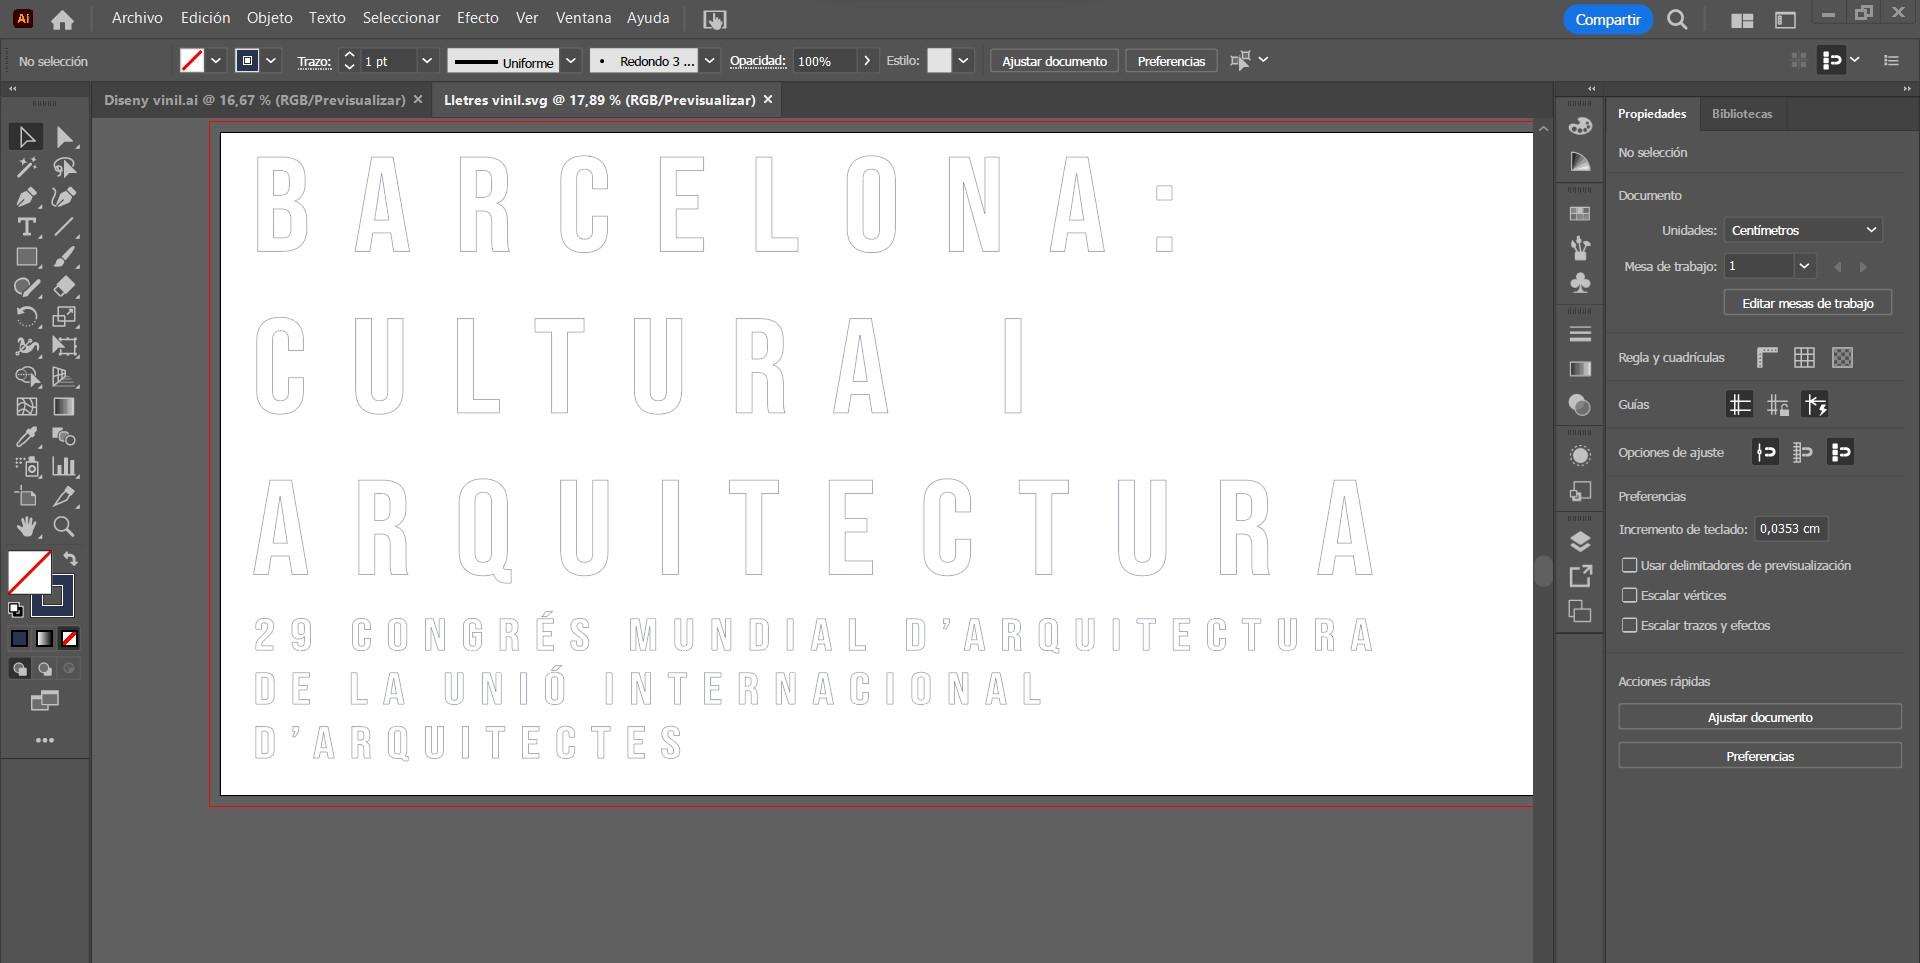
Task: Open the Unidades Centímetros dropdown
Action: click(x=1803, y=231)
